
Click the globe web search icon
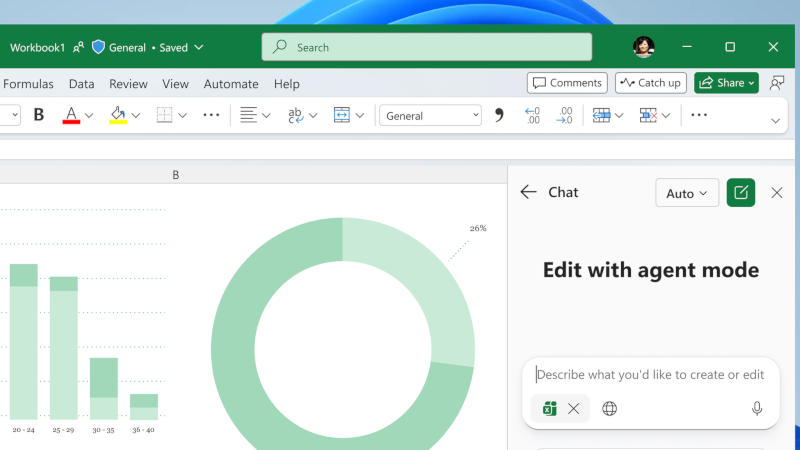click(x=609, y=408)
